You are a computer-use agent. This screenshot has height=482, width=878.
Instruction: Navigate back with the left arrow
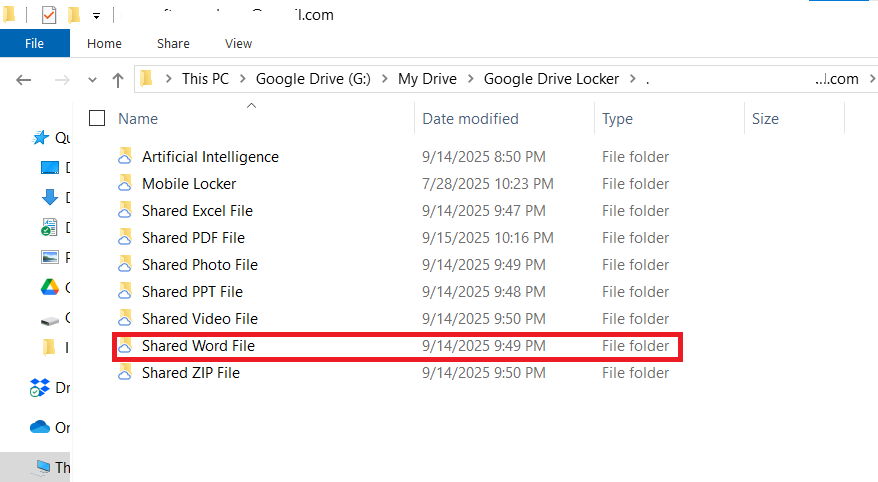[25, 79]
